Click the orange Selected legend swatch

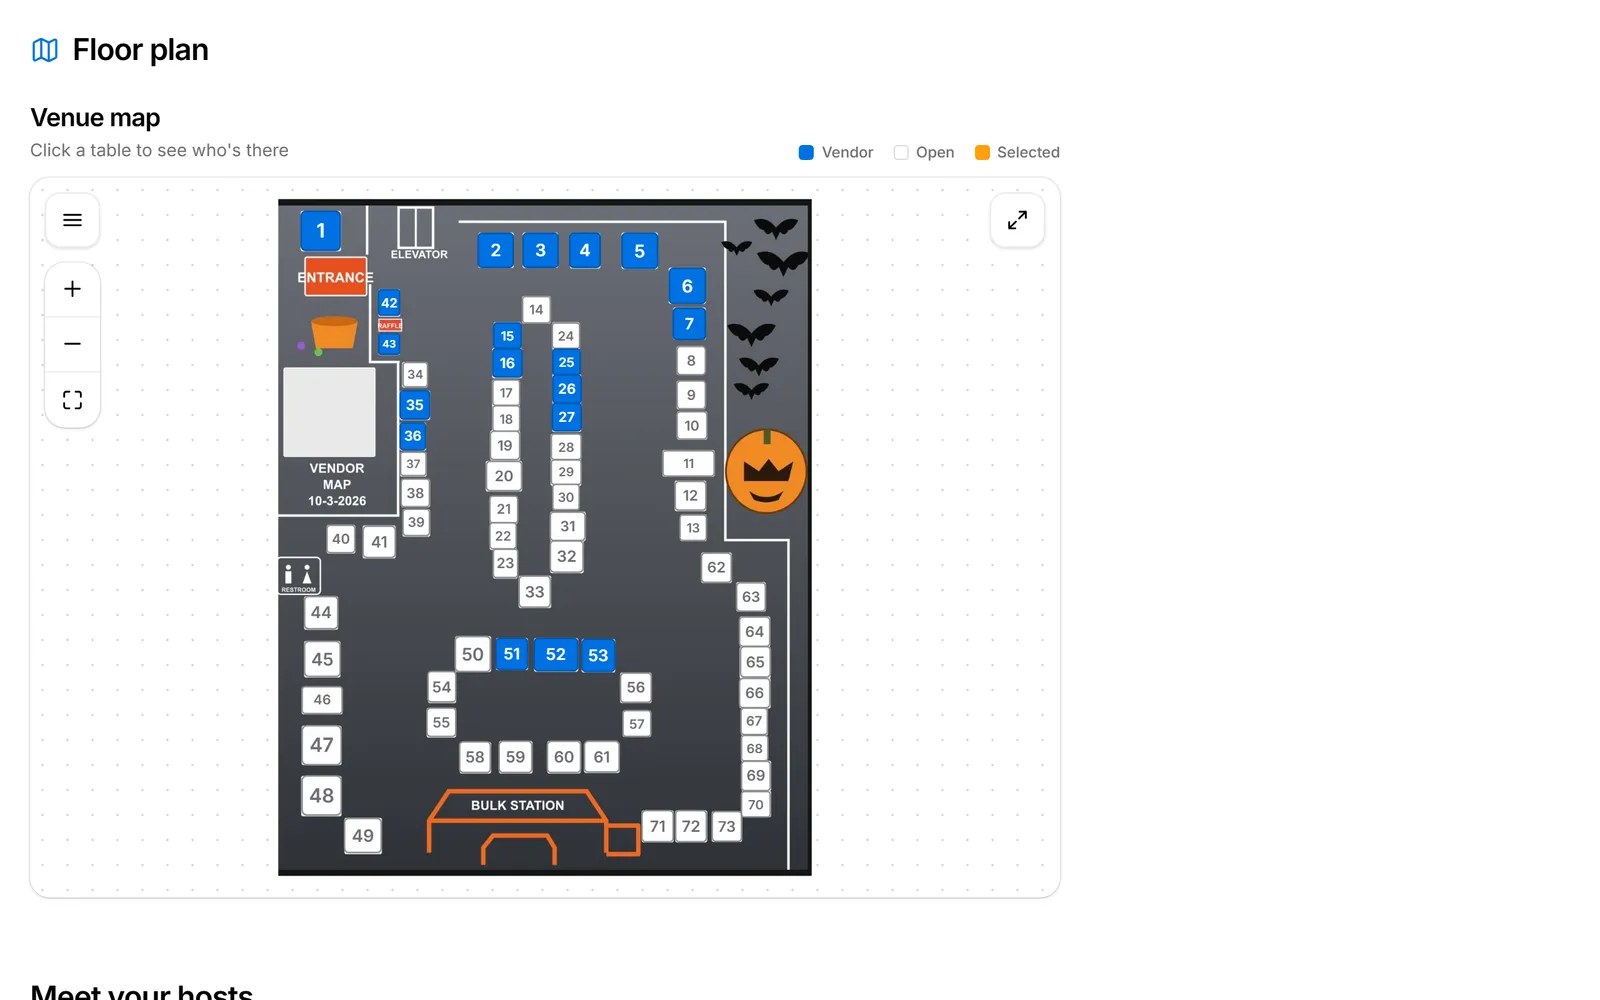[x=982, y=153]
